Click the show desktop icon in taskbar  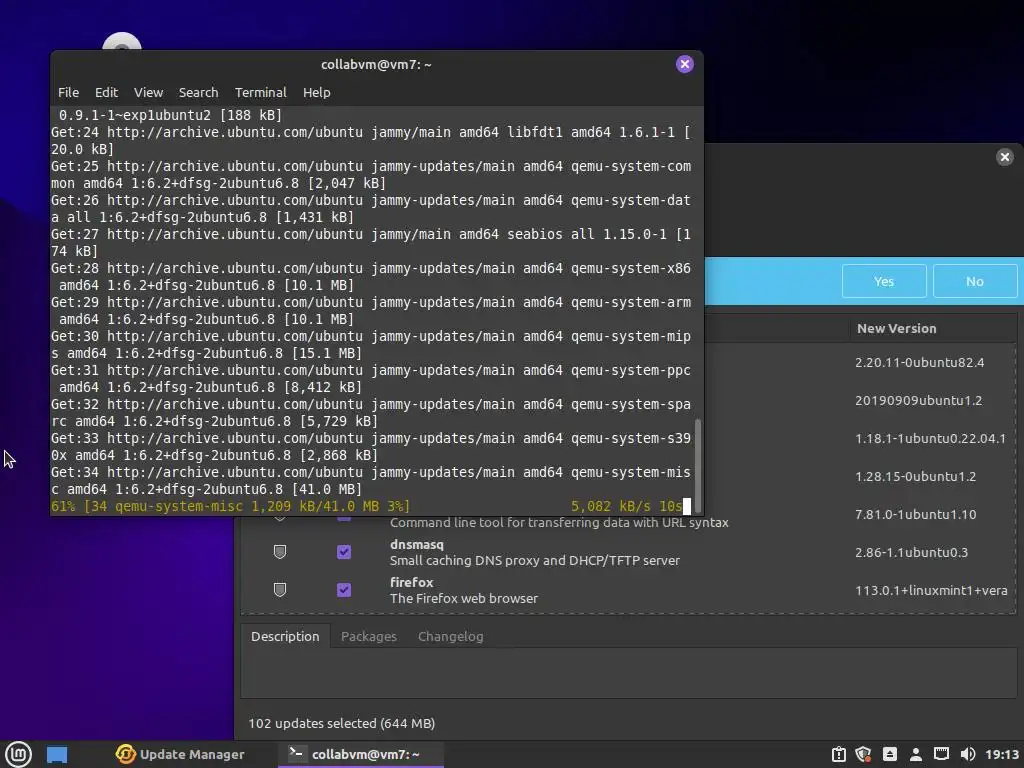(x=57, y=754)
